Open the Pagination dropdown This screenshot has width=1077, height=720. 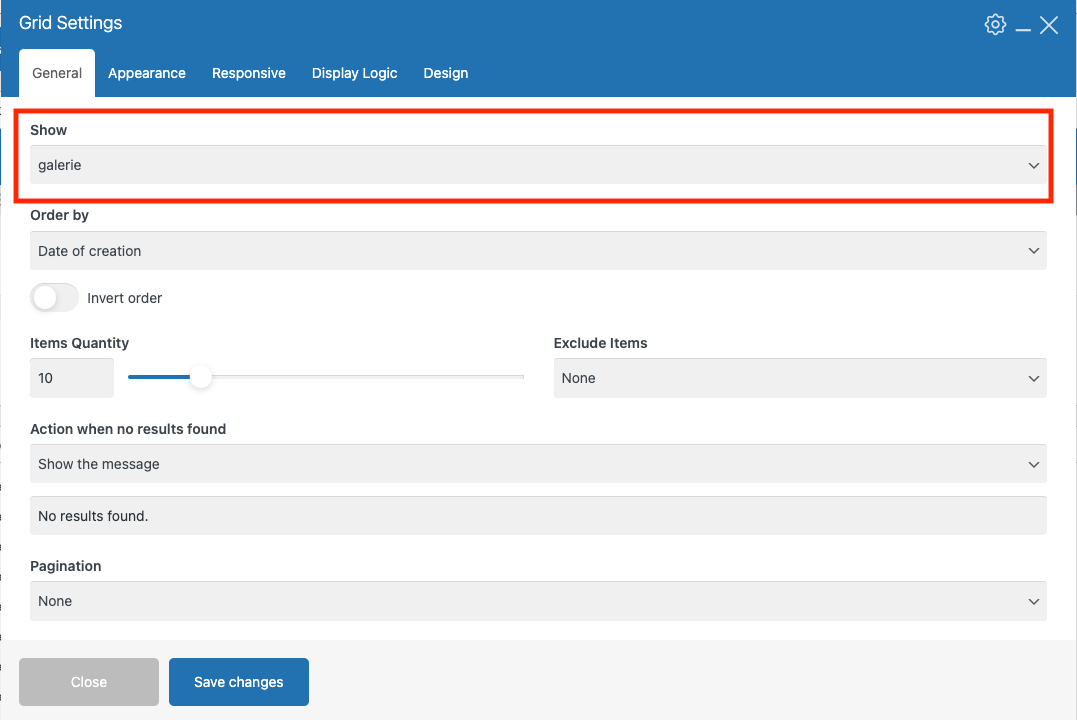pyautogui.click(x=538, y=601)
